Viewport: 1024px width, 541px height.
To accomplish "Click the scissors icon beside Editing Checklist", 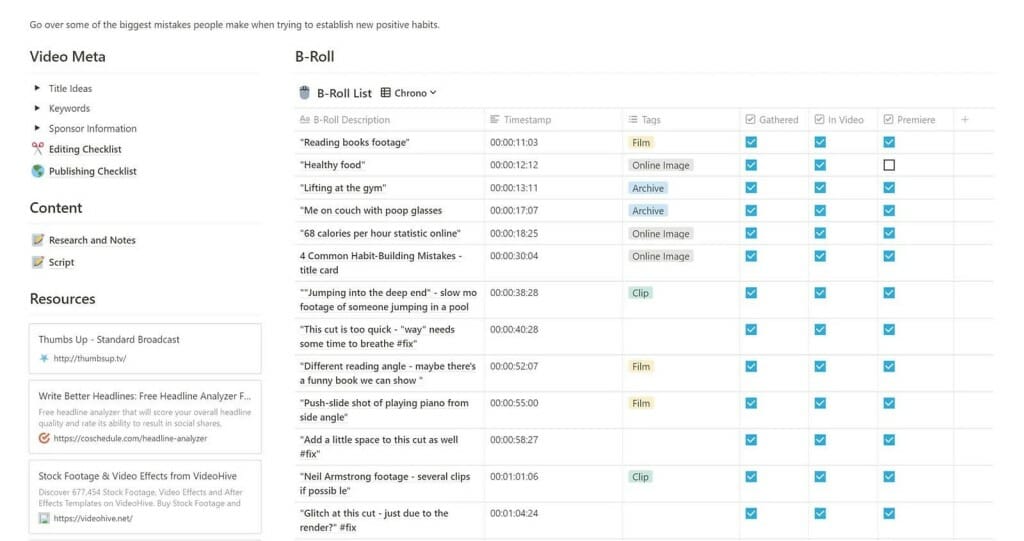I will 38,149.
